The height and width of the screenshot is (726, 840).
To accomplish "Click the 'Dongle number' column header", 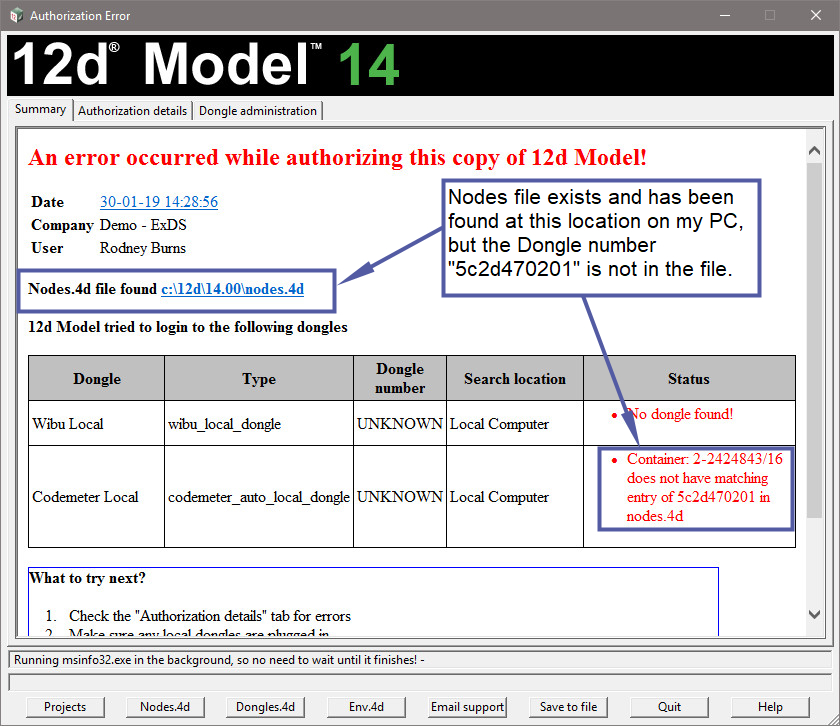I will click(x=400, y=378).
